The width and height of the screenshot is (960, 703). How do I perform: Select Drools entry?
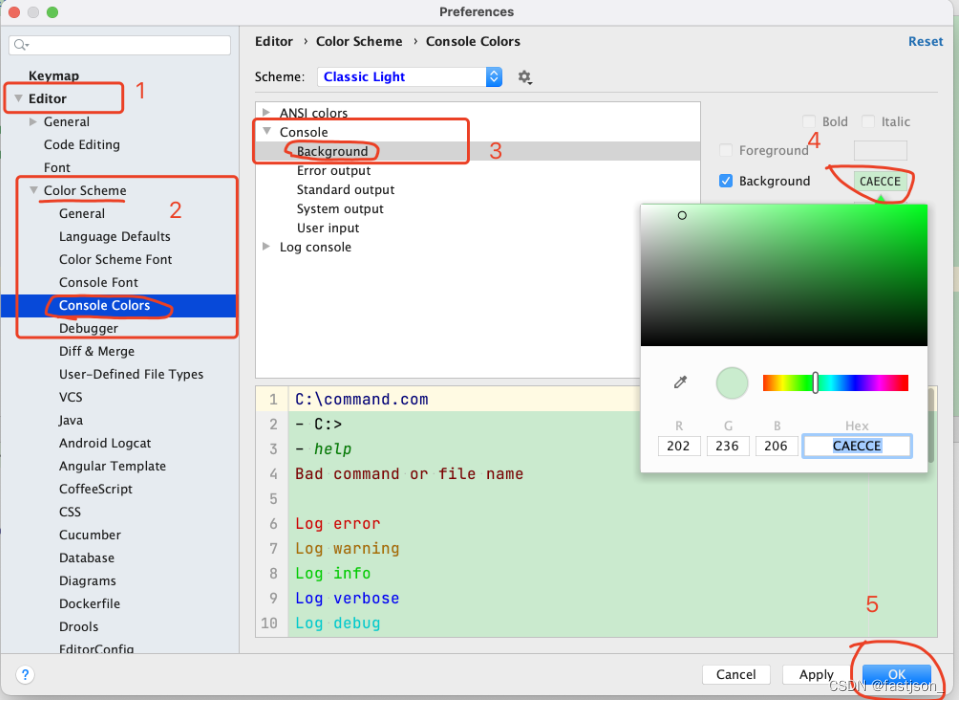[78, 626]
